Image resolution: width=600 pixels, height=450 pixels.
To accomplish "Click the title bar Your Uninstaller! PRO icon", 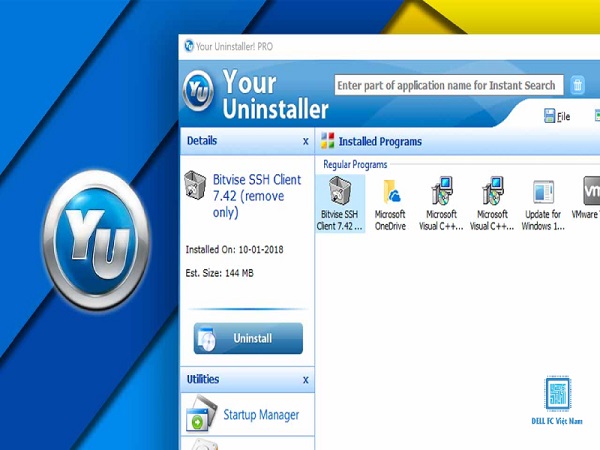I will tap(189, 46).
